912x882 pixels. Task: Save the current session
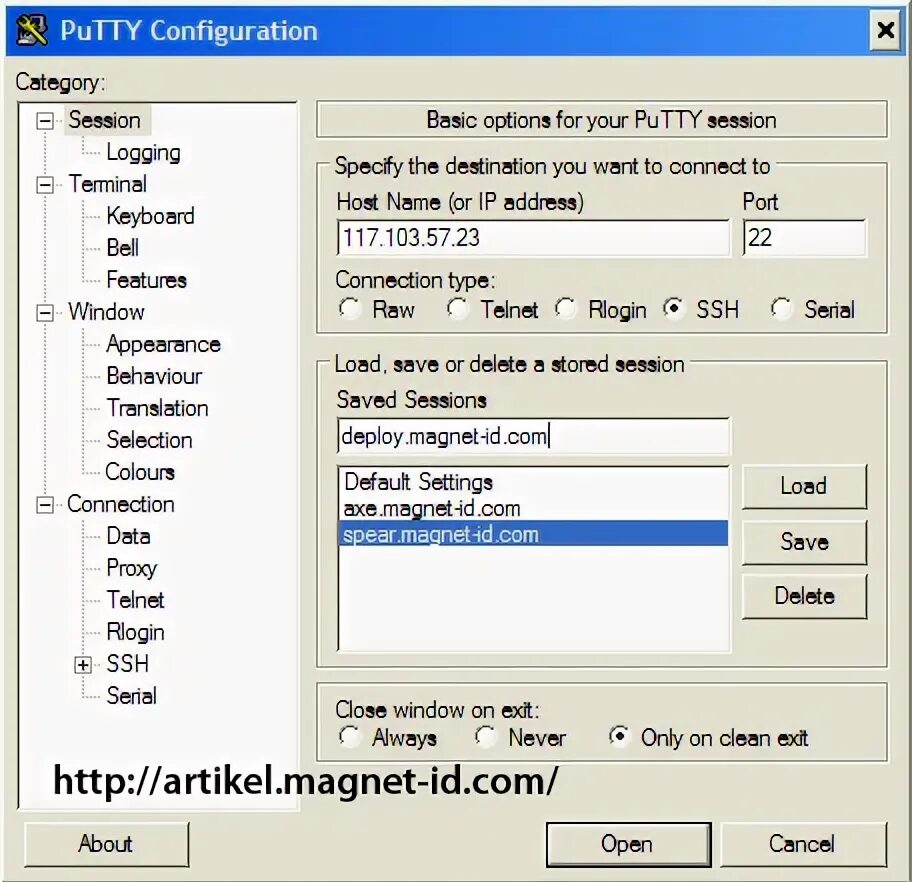804,542
